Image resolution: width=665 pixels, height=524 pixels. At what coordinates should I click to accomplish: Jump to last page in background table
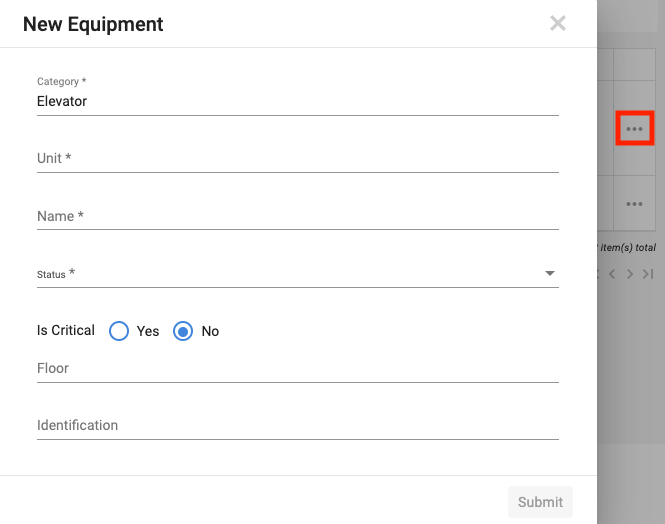pos(648,274)
